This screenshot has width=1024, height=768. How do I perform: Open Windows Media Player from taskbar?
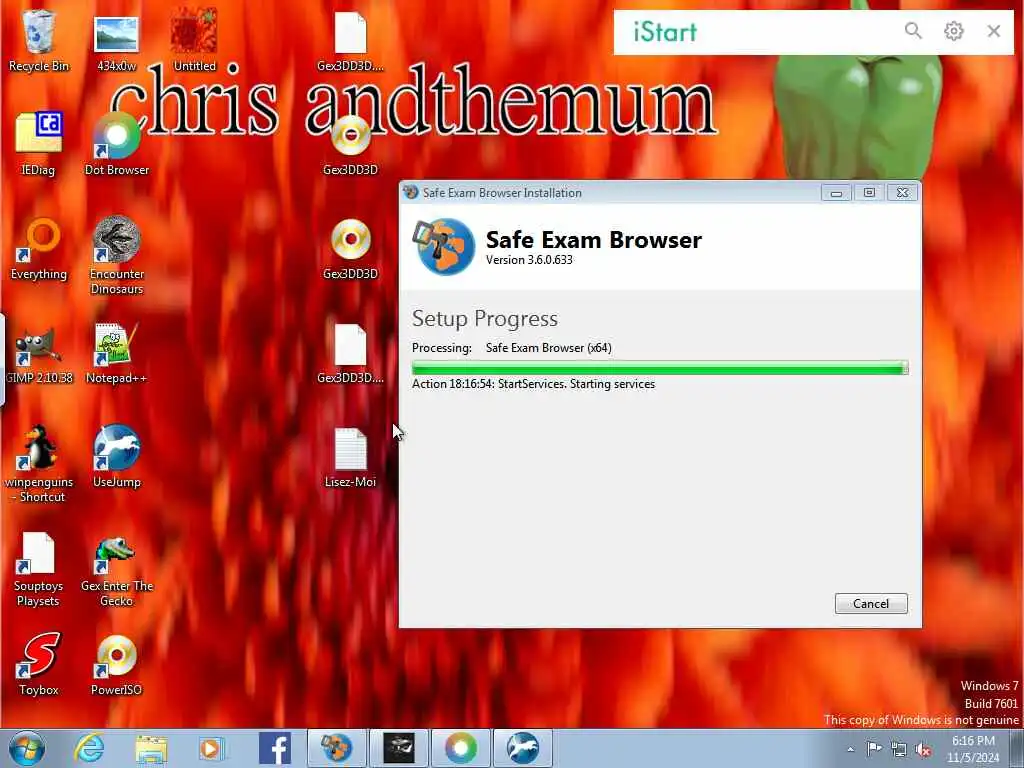212,748
